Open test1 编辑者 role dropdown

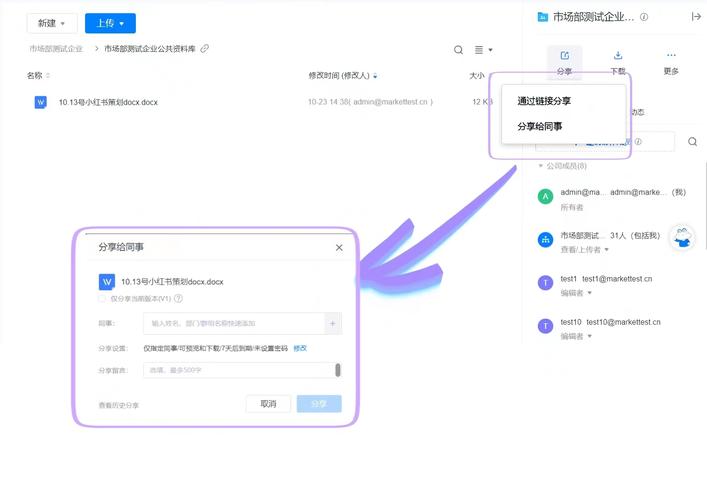(576, 293)
